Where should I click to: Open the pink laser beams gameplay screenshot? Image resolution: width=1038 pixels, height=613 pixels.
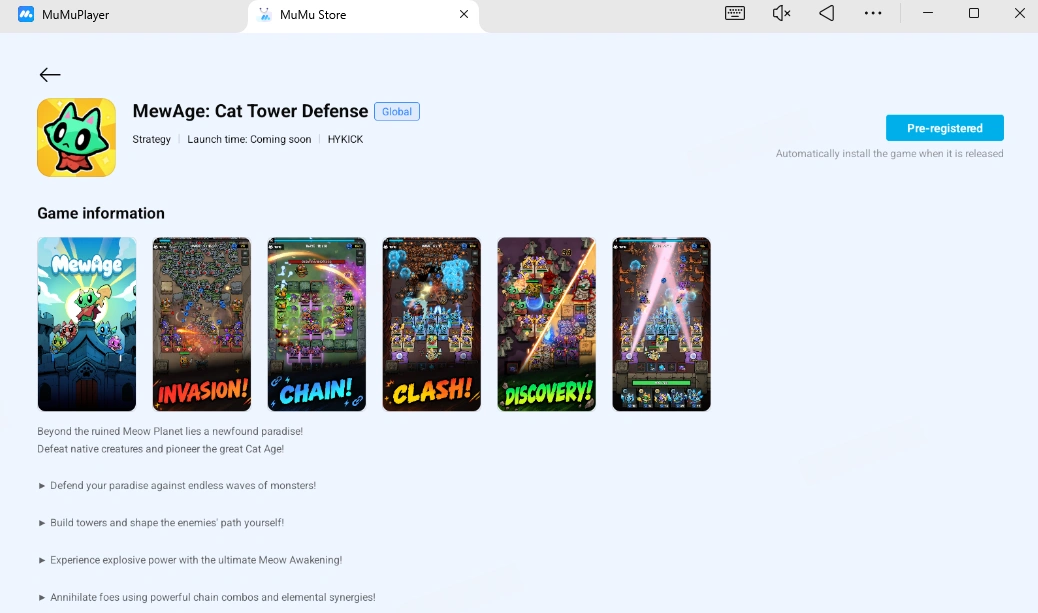tap(661, 324)
